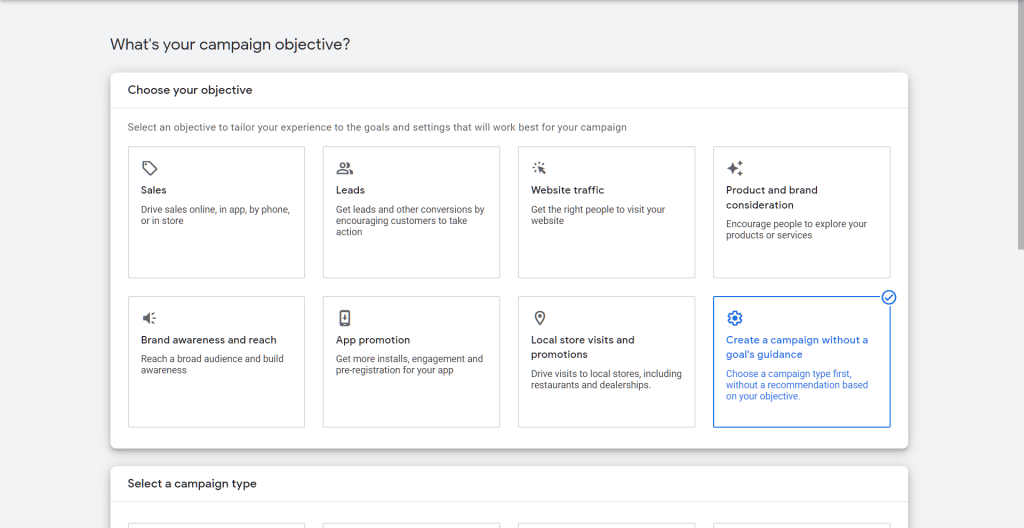Click the Leads people icon
The image size is (1024, 528).
point(345,168)
